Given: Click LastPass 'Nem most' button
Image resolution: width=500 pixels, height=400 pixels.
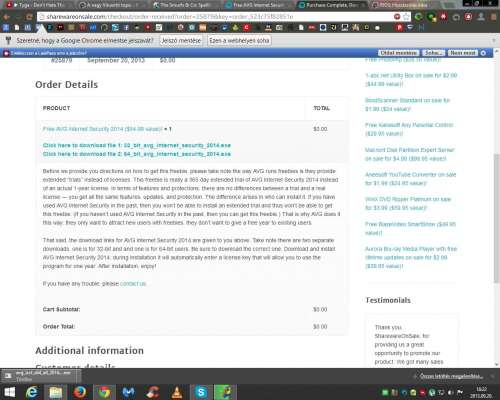Looking at the screenshot, I should pyautogui.click(x=463, y=53).
